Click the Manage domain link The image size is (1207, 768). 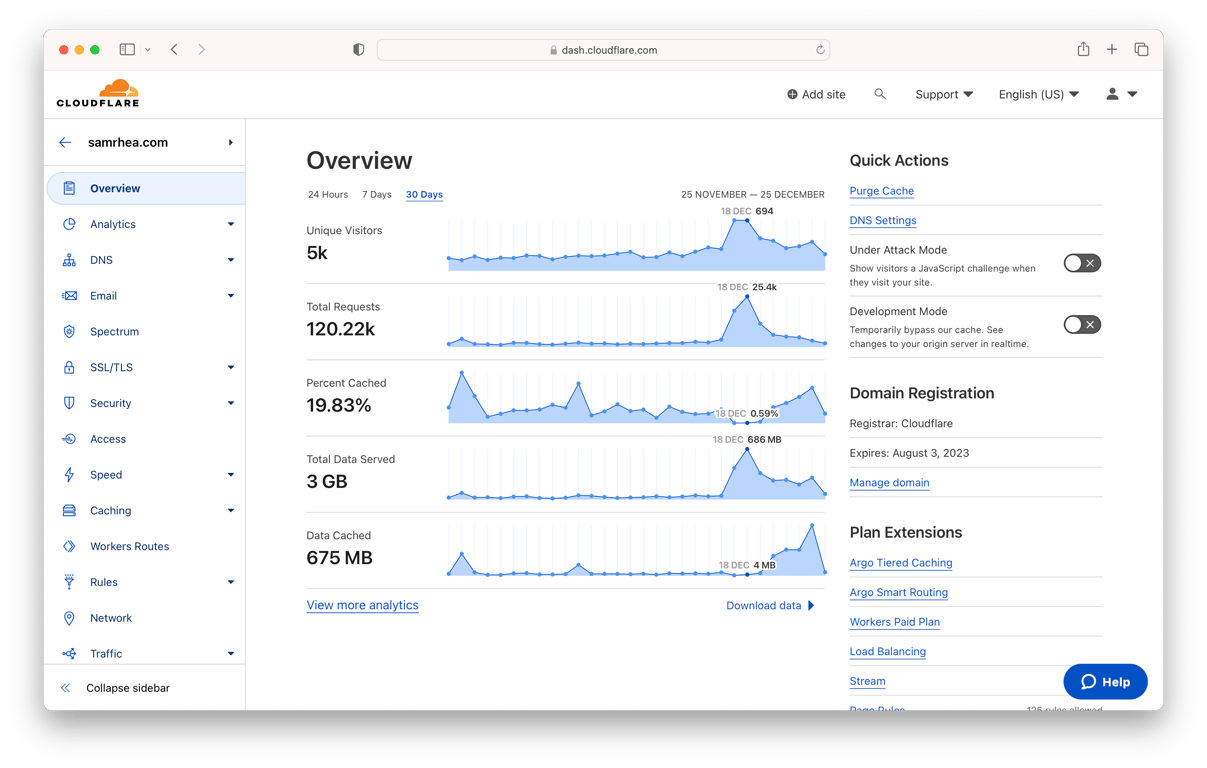pyautogui.click(x=889, y=482)
